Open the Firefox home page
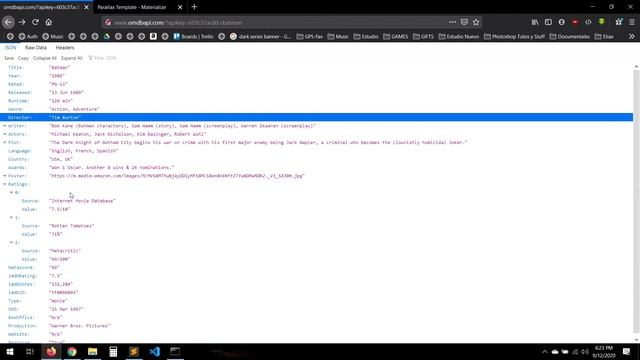Viewport: 640px width, 360px height. click(x=49, y=22)
